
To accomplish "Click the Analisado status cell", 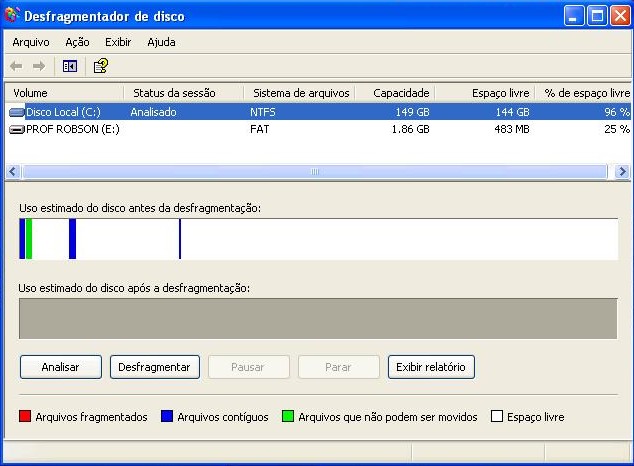I will tap(153, 112).
